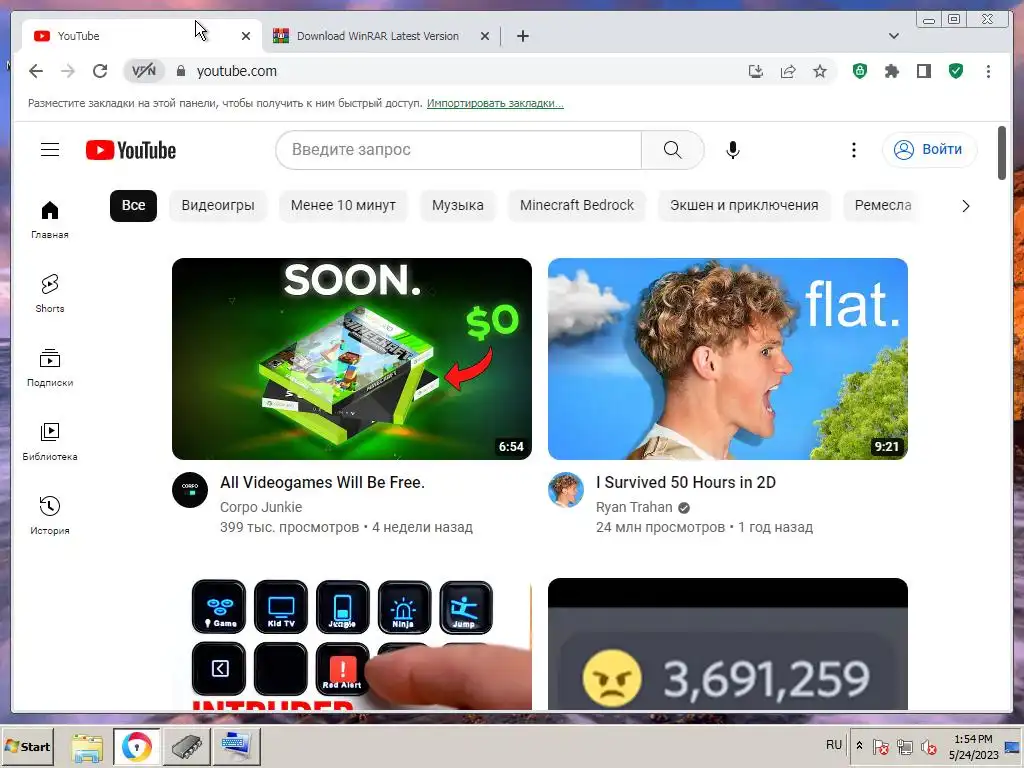Close the Download WinRAR tab
Viewport: 1024px width, 768px height.
click(x=485, y=36)
